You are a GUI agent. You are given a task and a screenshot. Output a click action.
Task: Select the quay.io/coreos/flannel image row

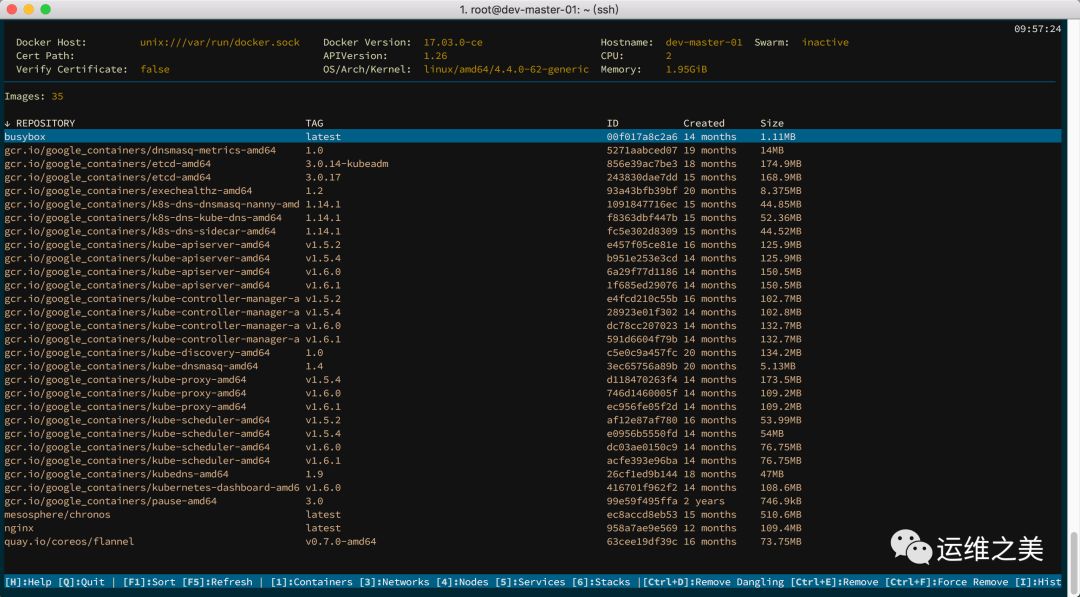(532, 541)
